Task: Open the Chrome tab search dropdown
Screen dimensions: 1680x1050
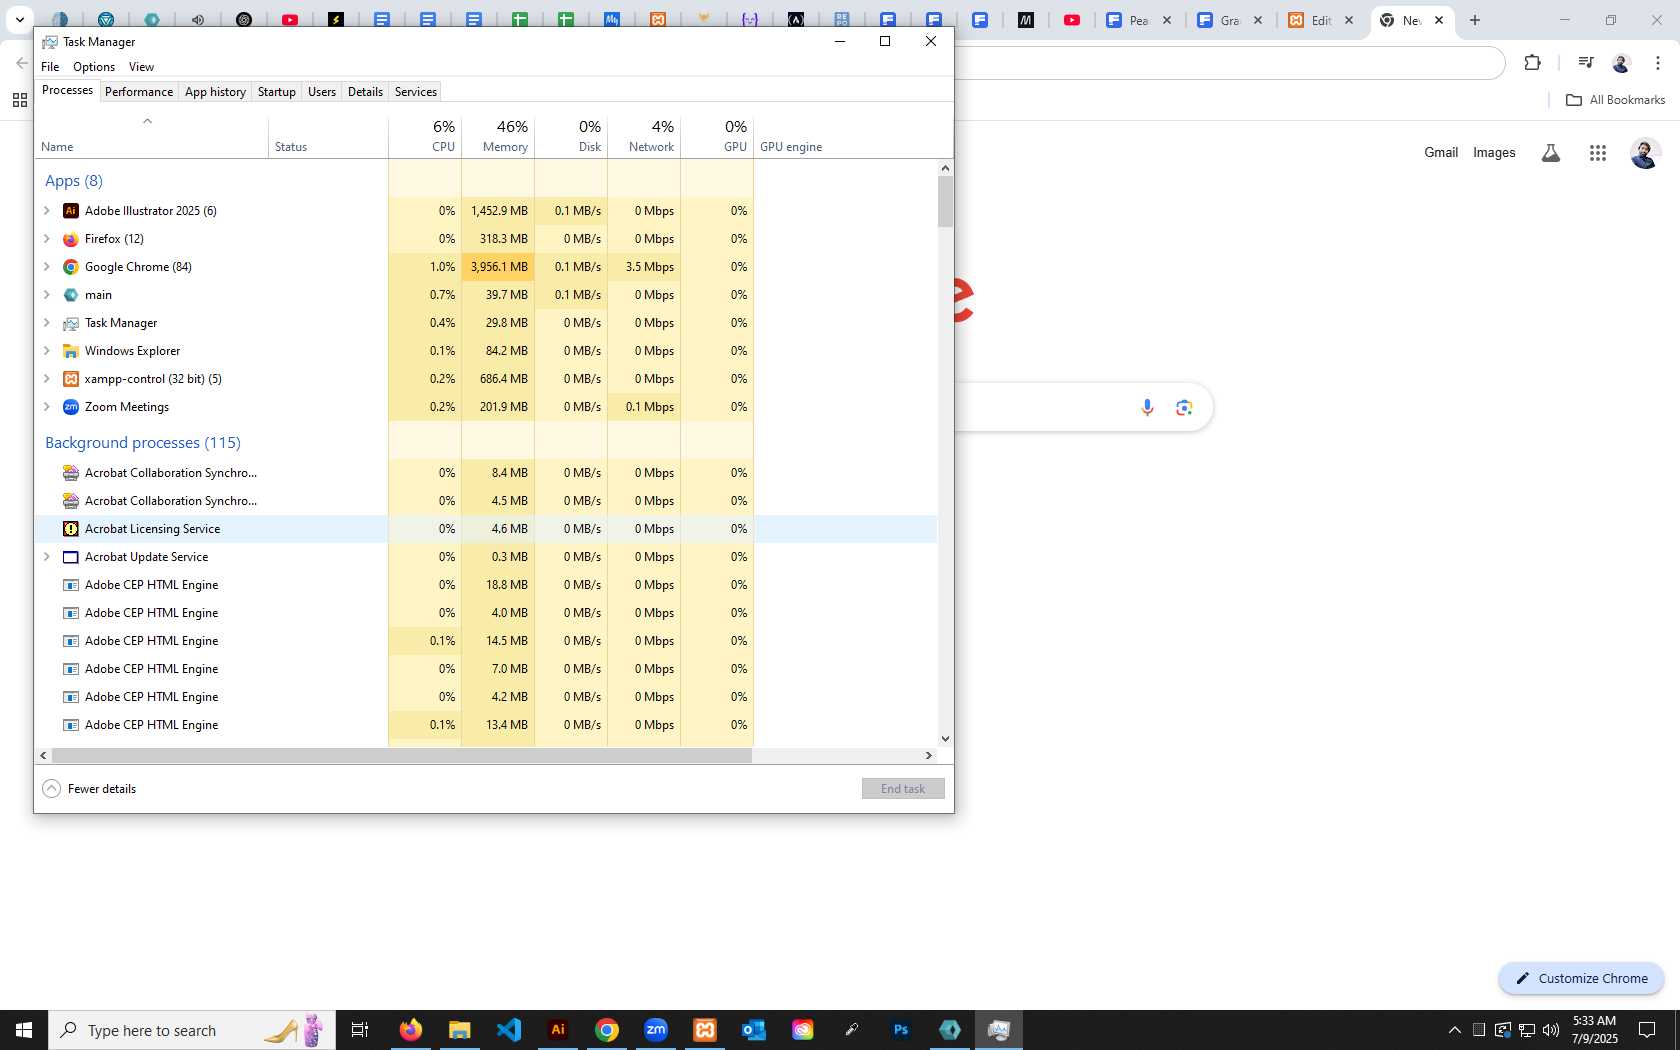Action: pyautogui.click(x=19, y=20)
